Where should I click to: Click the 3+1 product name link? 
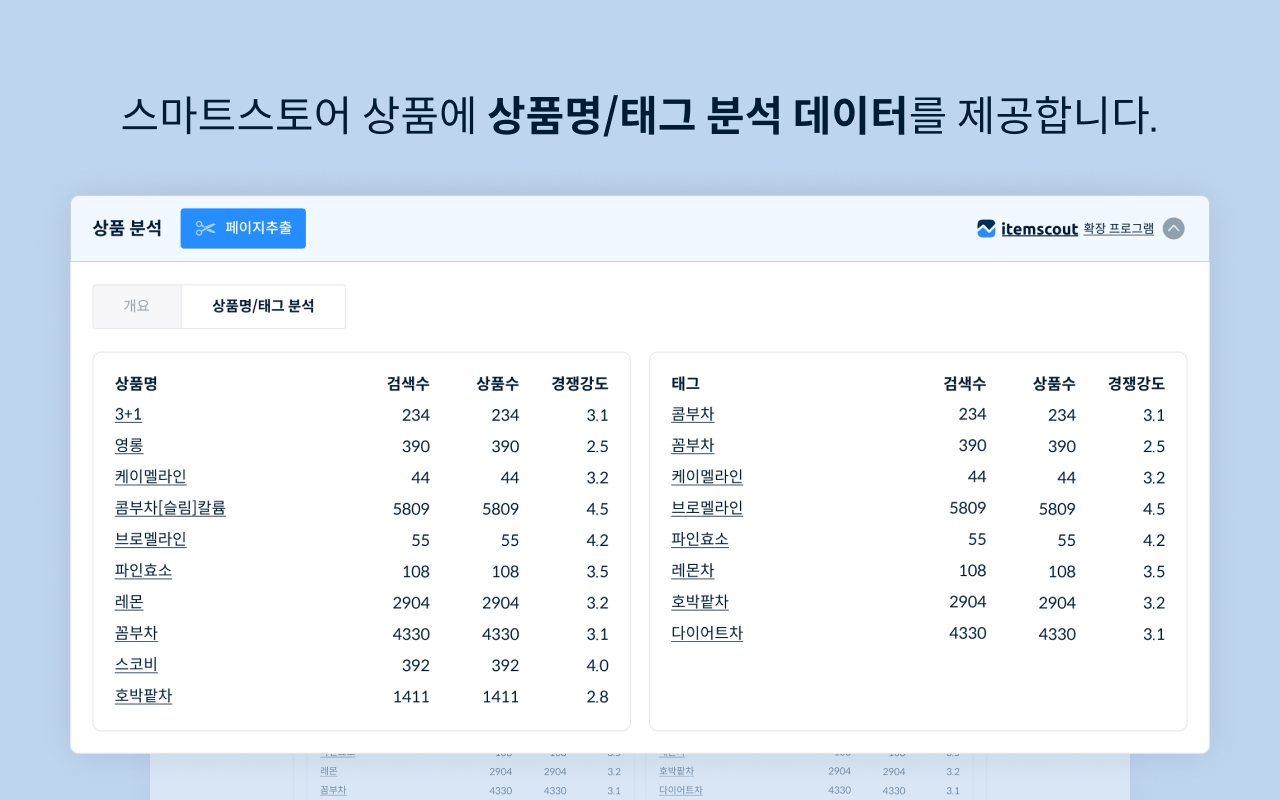coord(128,414)
